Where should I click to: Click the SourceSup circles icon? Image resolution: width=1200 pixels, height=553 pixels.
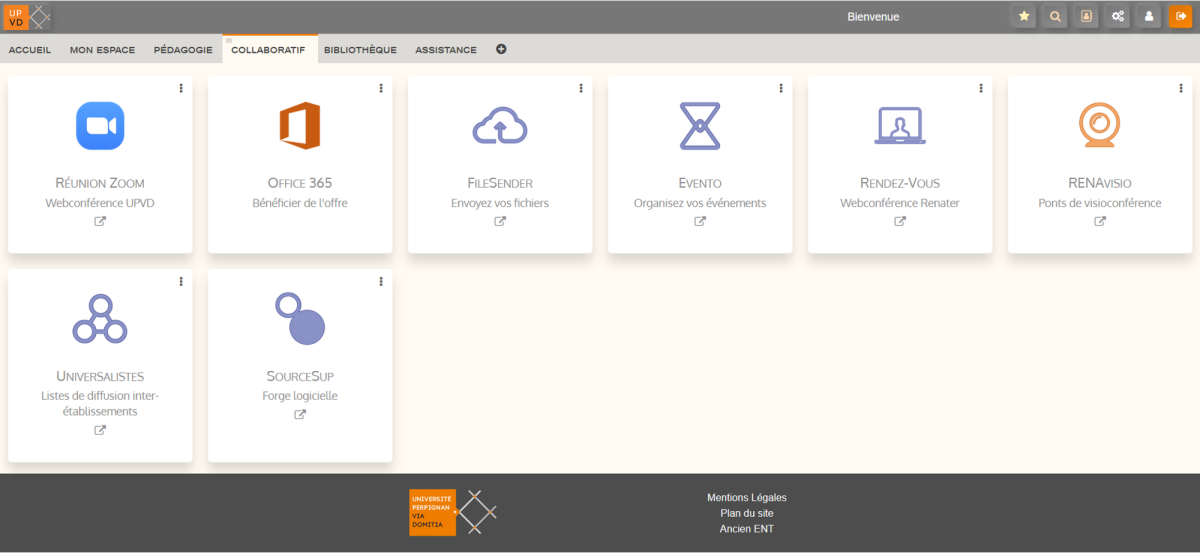click(x=300, y=317)
